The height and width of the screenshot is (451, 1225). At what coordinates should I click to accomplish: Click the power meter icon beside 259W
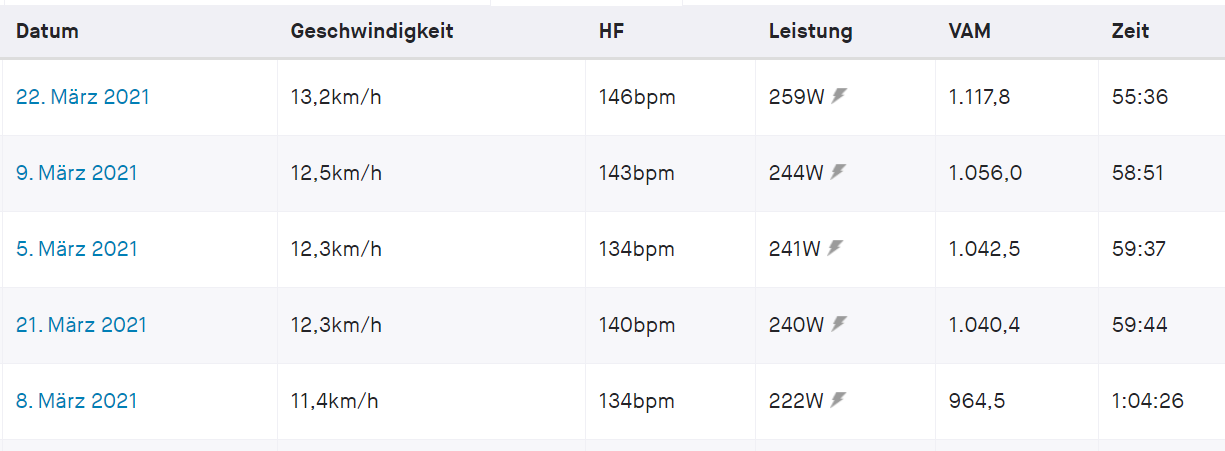pos(839,96)
